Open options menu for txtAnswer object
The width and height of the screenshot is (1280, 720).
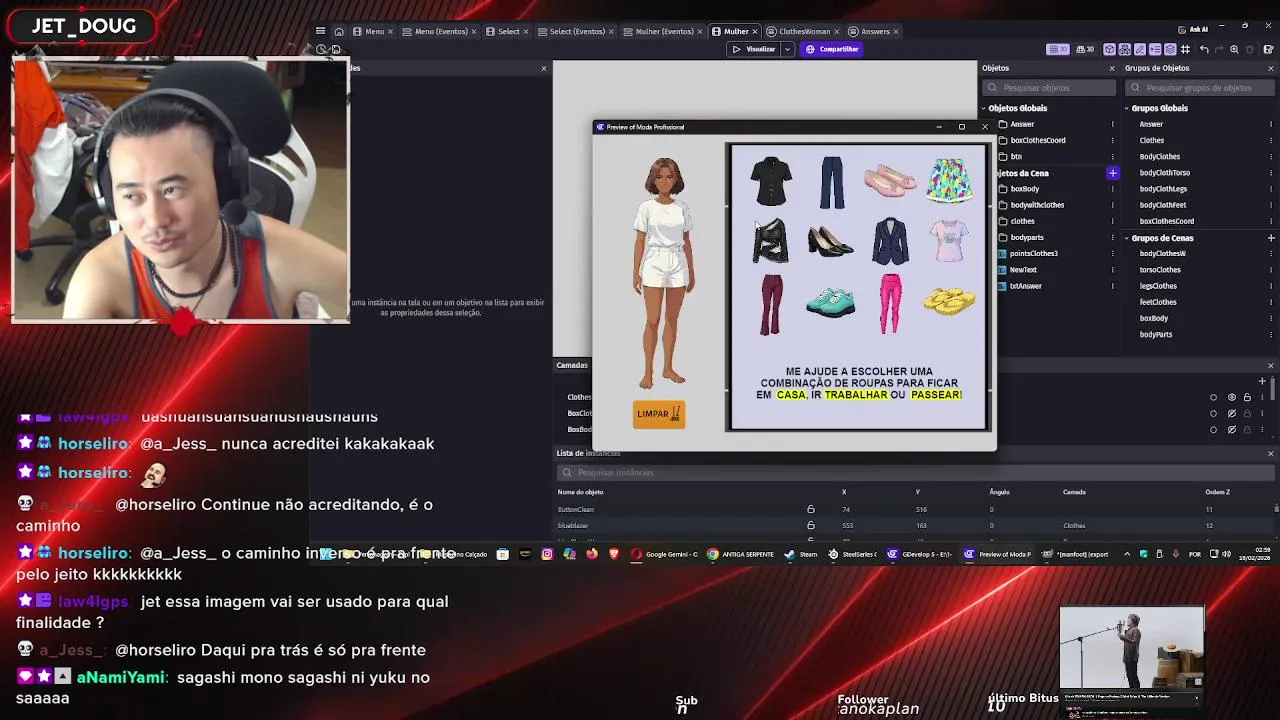point(1112,286)
